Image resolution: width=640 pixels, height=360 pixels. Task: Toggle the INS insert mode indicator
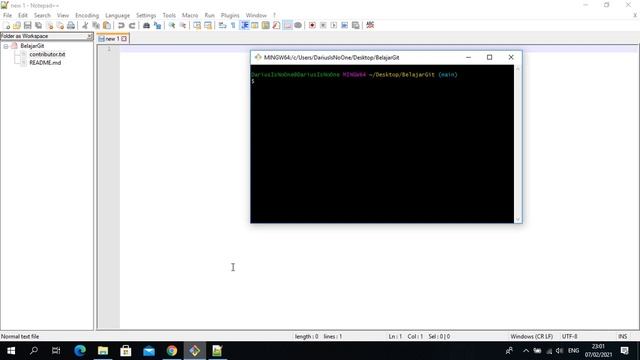[622, 336]
